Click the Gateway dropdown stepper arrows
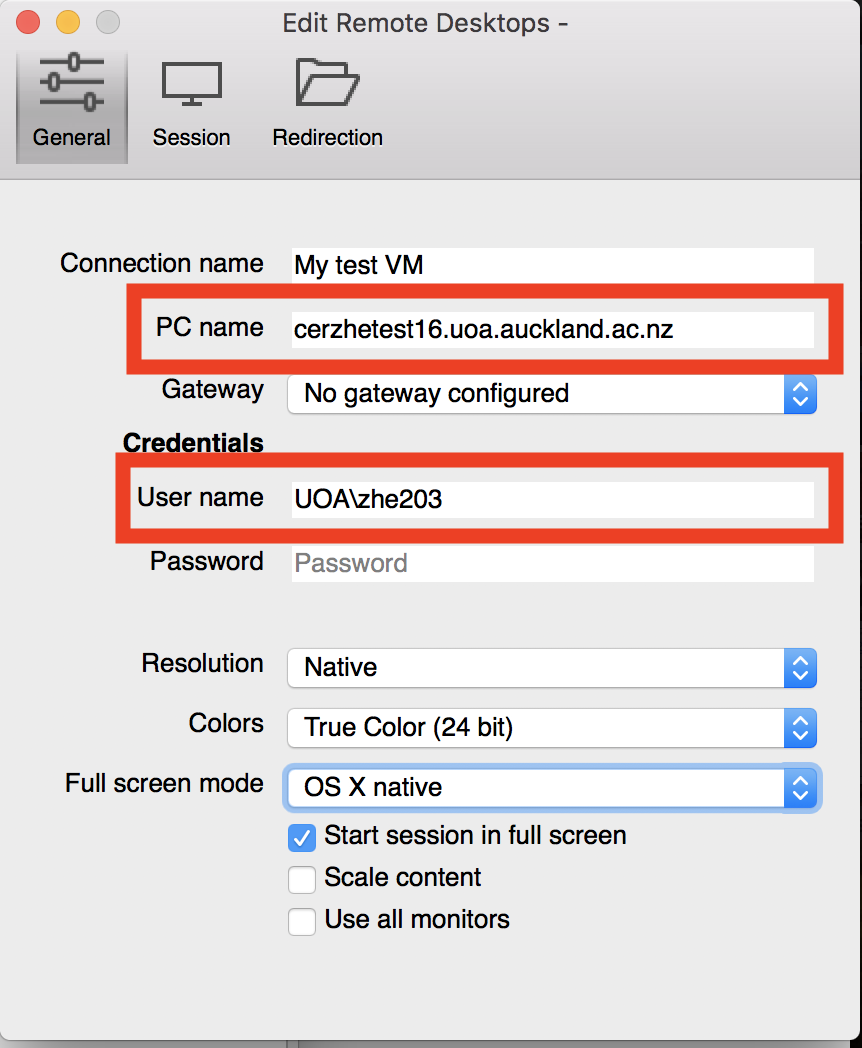This screenshot has width=862, height=1048. (800, 394)
